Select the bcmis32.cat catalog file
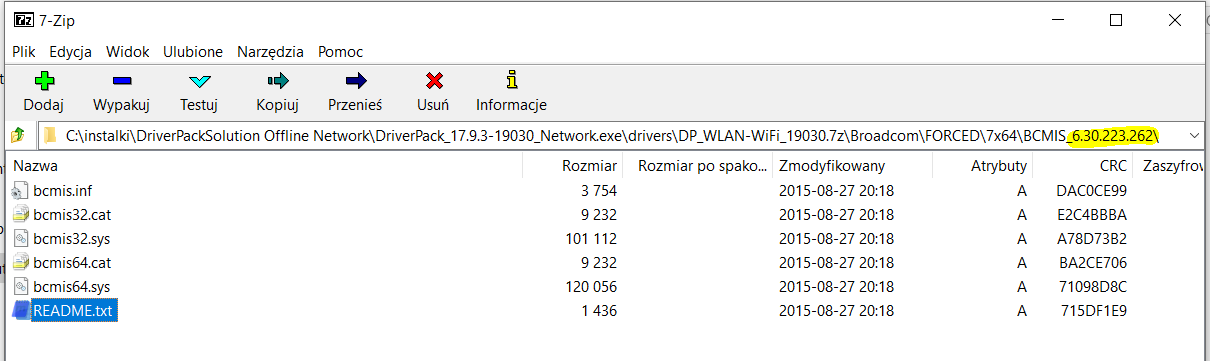Image resolution: width=1210 pixels, height=361 pixels. [x=72, y=214]
